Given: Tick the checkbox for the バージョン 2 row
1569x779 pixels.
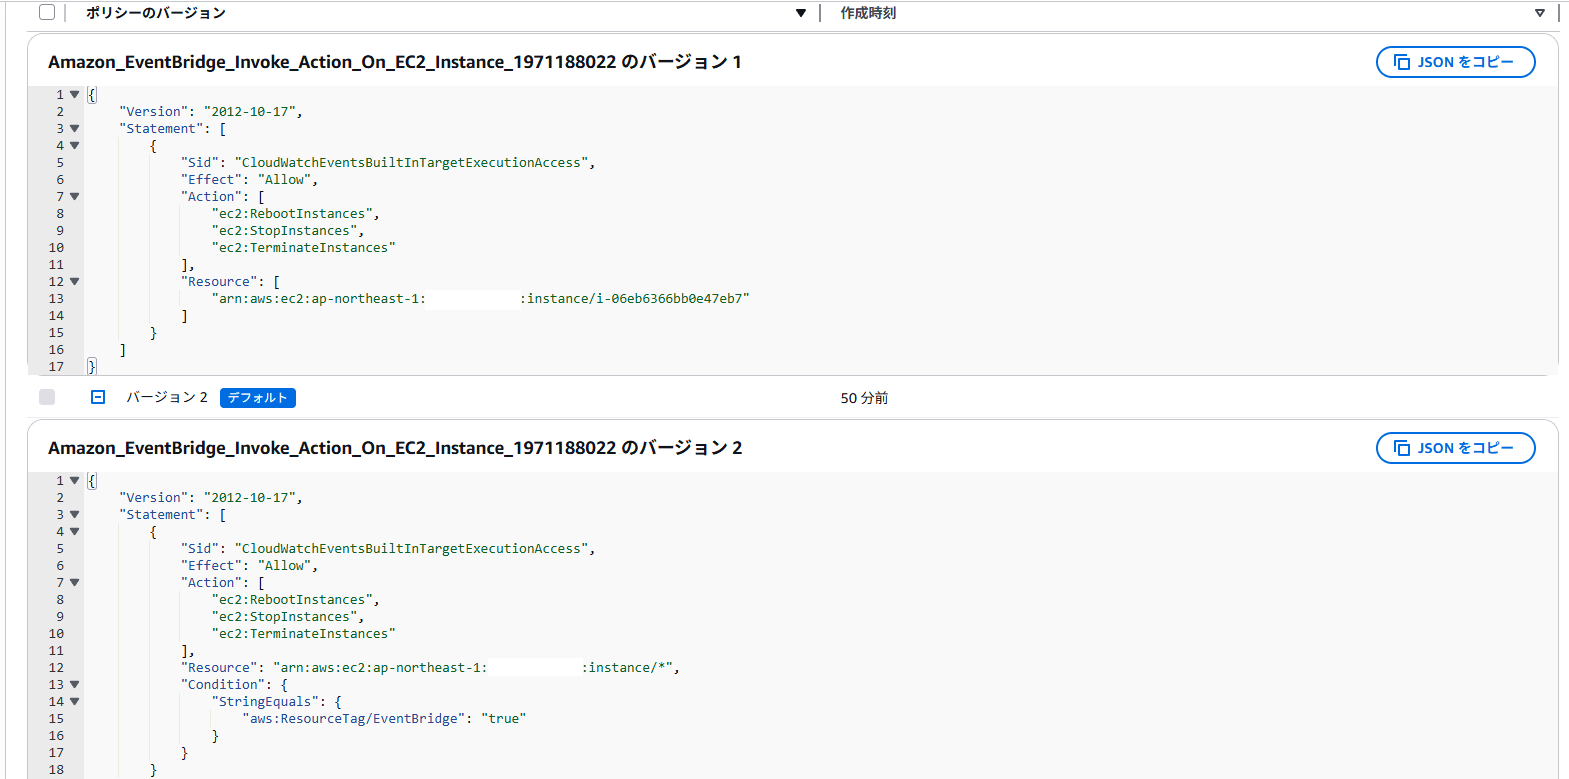Looking at the screenshot, I should (47, 397).
